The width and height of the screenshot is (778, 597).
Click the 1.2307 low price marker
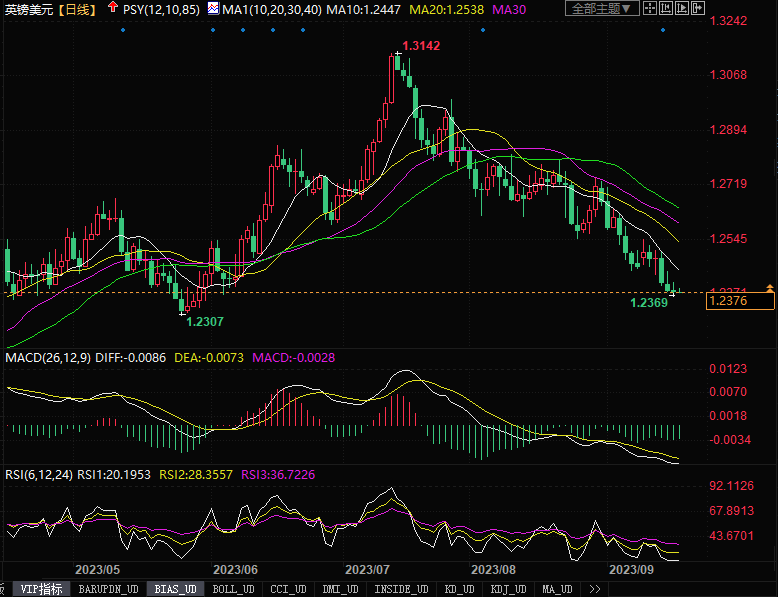coord(205,321)
